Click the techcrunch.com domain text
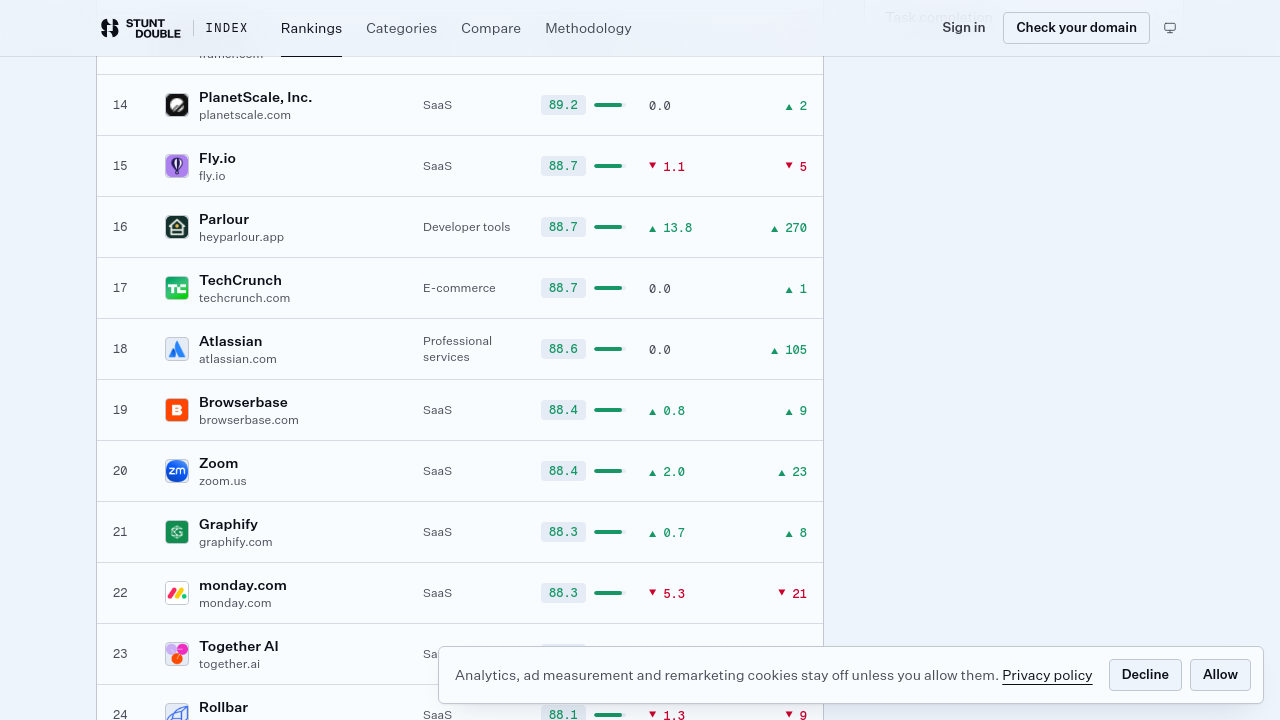The height and width of the screenshot is (720, 1280). [x=244, y=298]
